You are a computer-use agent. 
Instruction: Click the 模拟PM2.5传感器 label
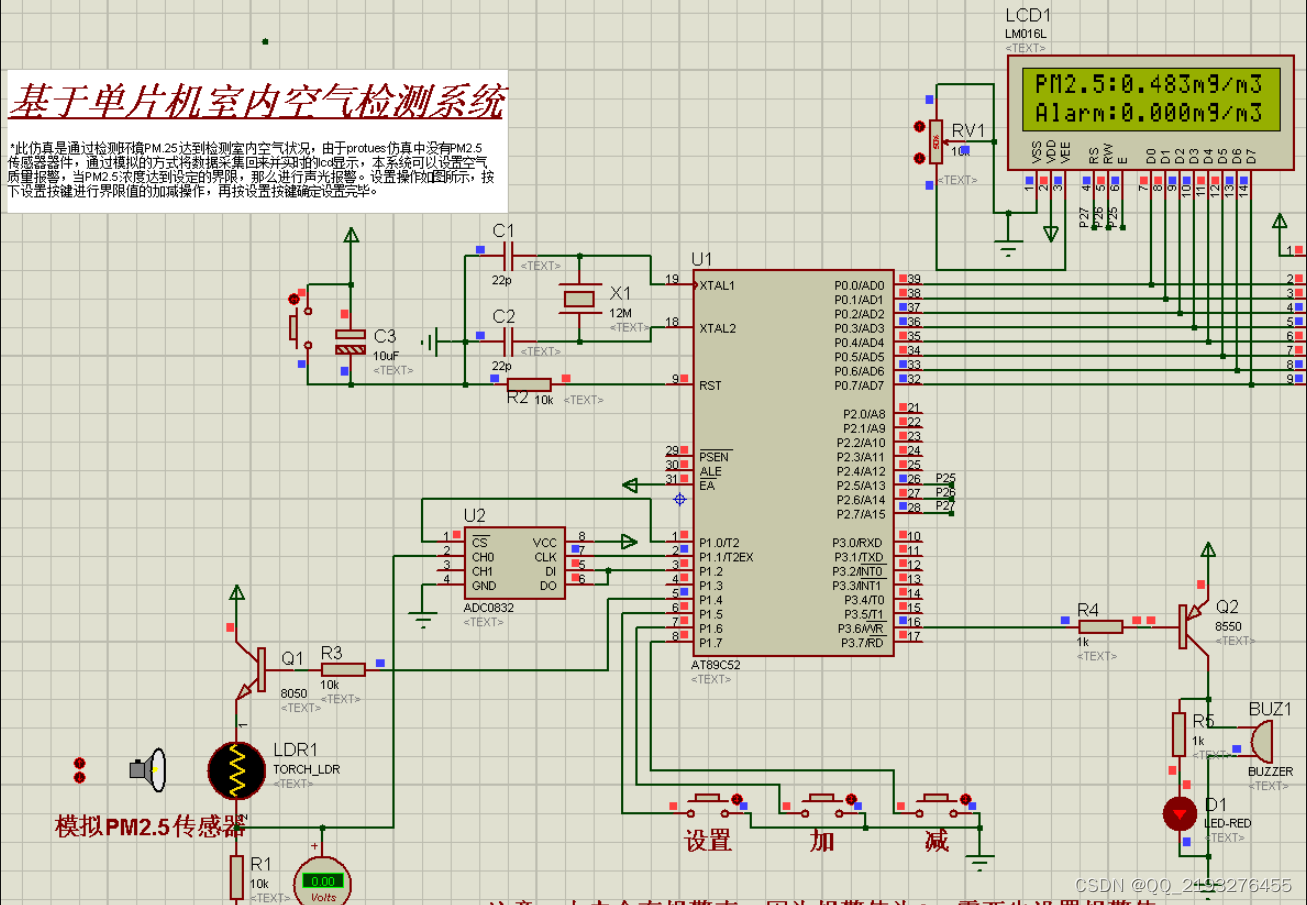[150, 826]
